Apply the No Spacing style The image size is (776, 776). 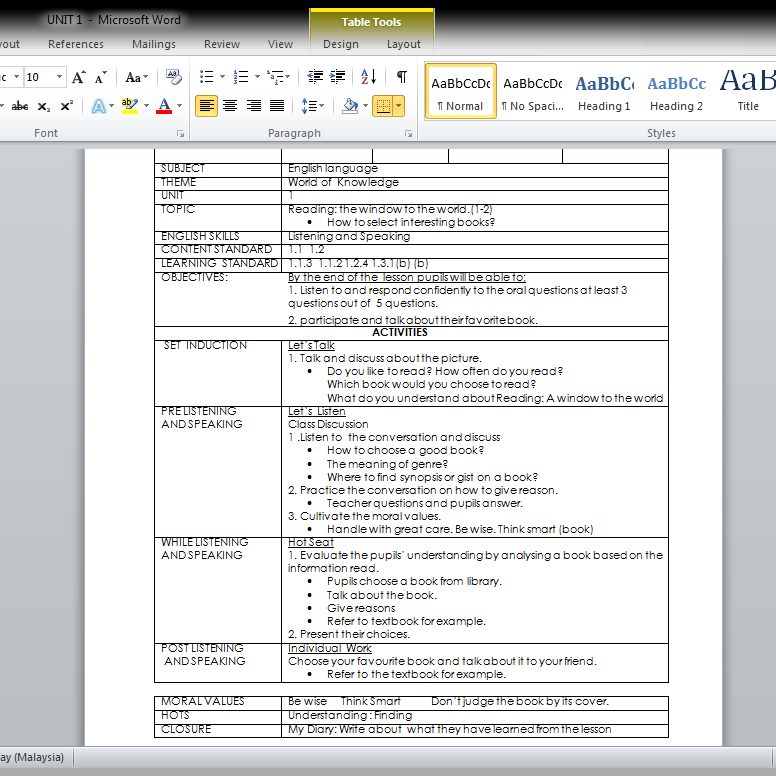coord(533,91)
